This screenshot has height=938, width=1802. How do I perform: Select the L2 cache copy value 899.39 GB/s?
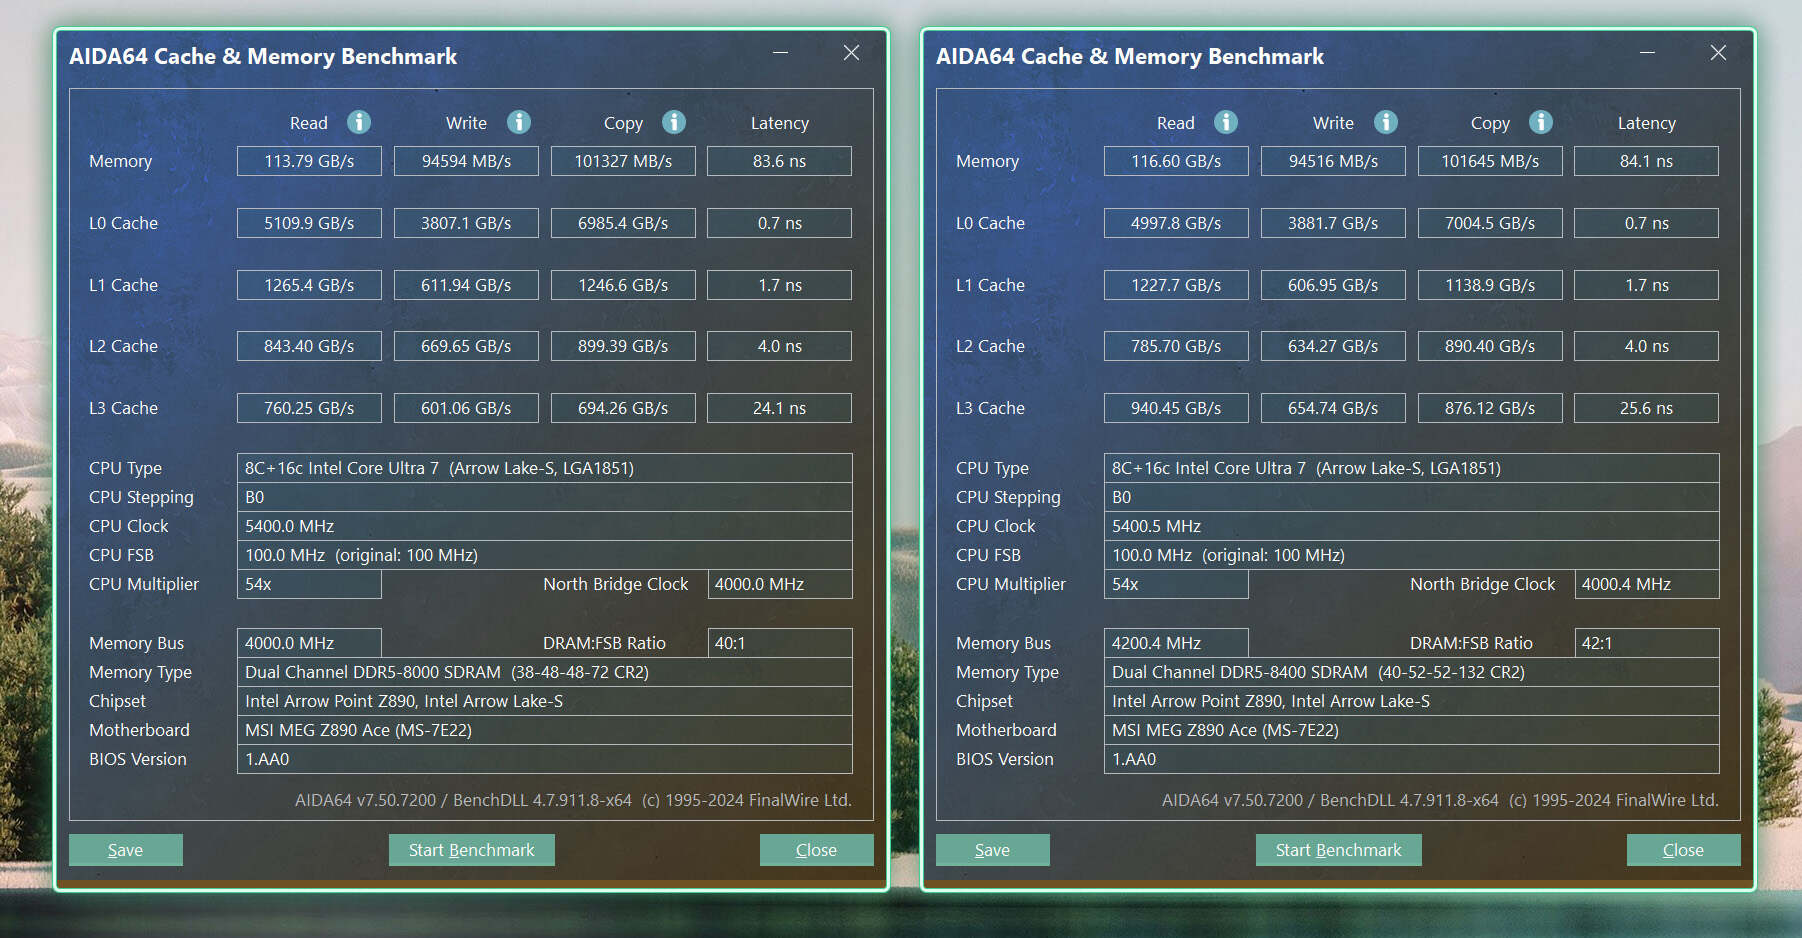tap(623, 346)
